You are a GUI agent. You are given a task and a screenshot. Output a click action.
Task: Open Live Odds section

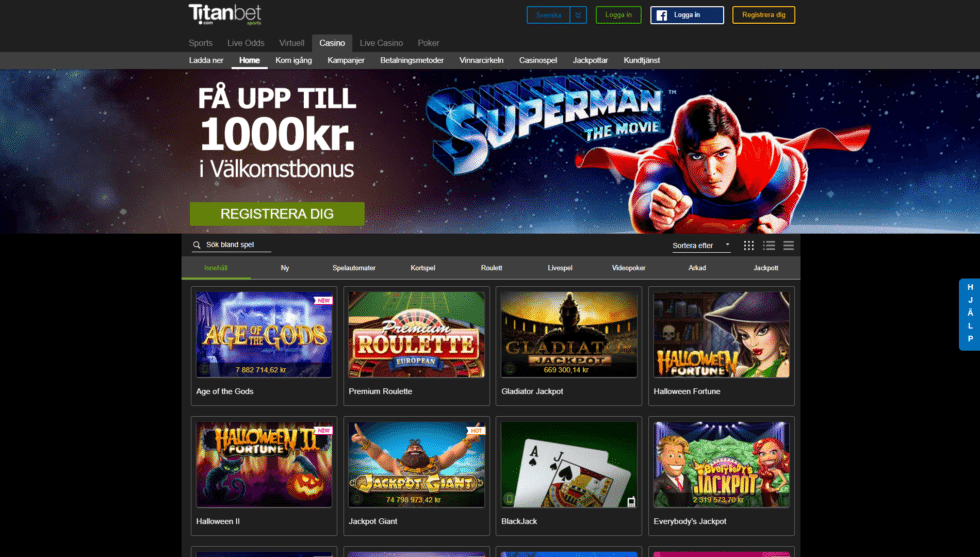click(246, 43)
